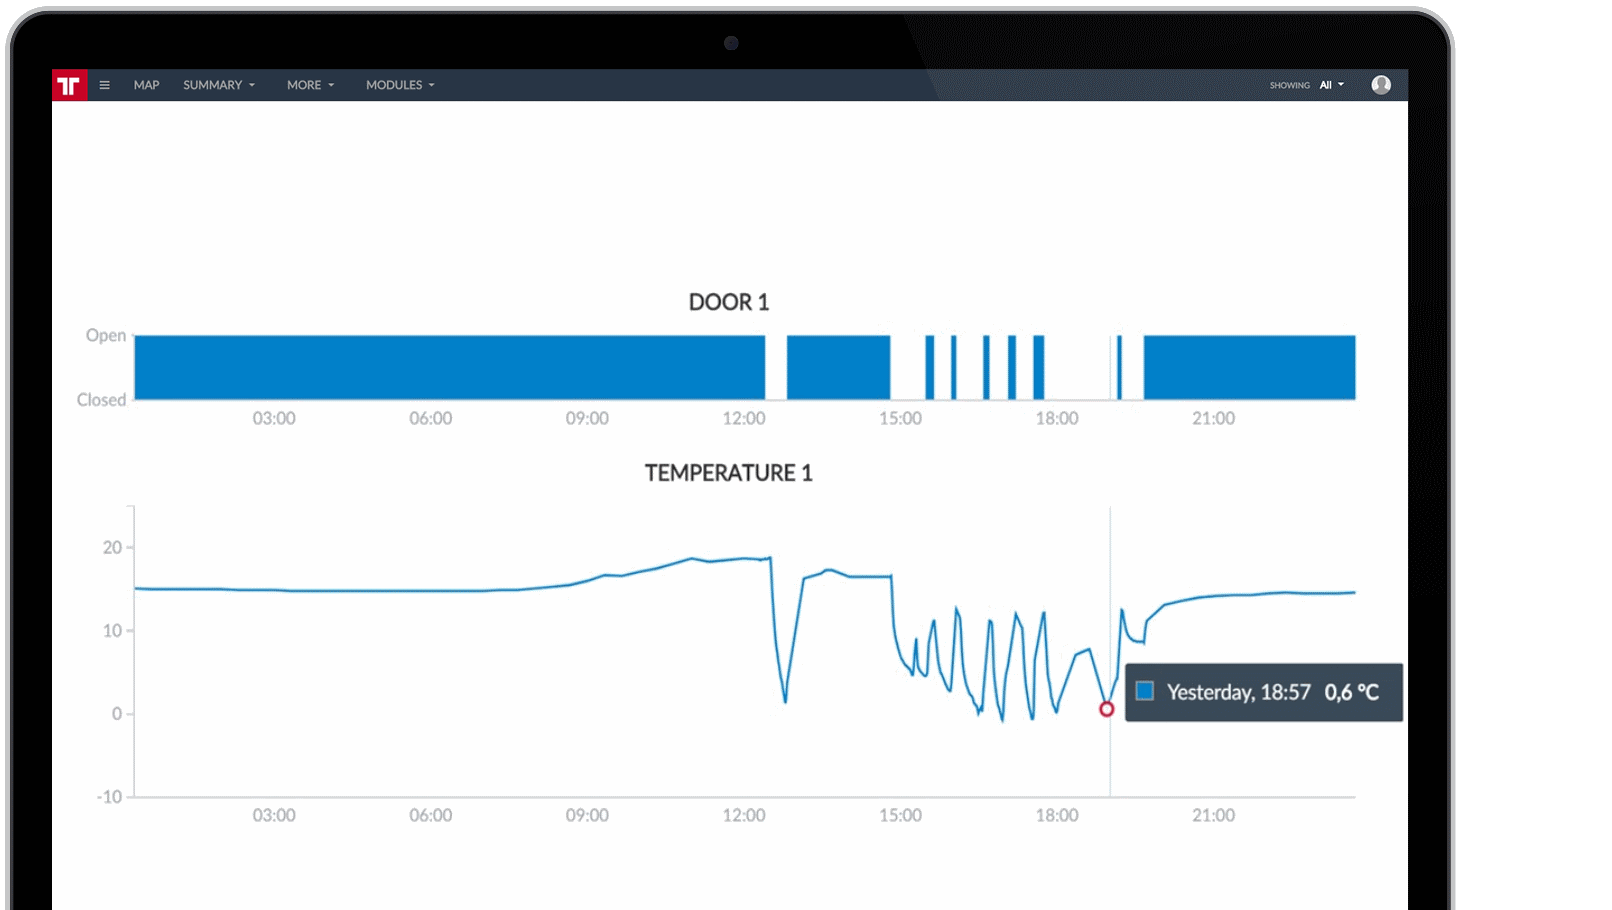Click the 06:00 label under the door chart
The height and width of the screenshot is (910, 1612).
(x=430, y=418)
